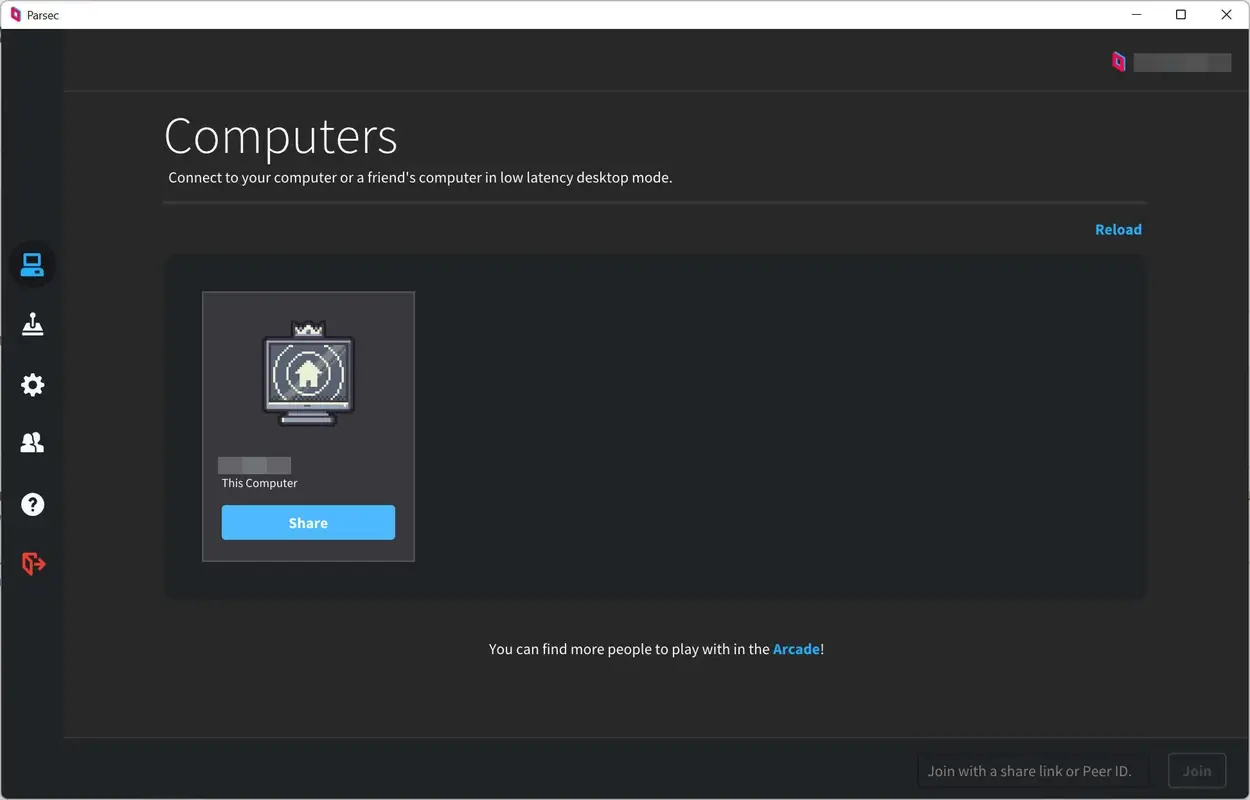
Task: Open the Arcade link in the hint text
Action: 796,648
